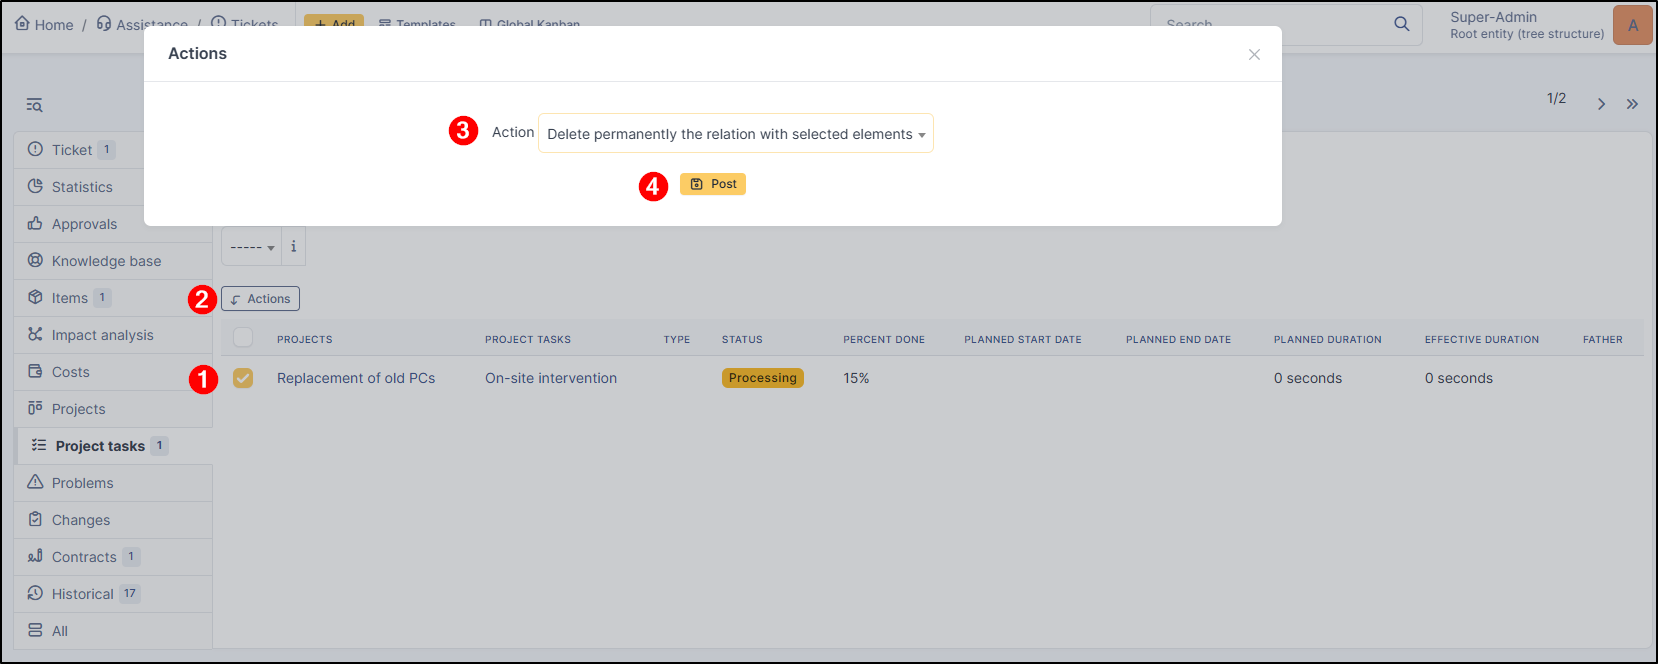Viewport: 1658px width, 664px height.
Task: Open the On-site intervention task link
Action: tap(551, 378)
